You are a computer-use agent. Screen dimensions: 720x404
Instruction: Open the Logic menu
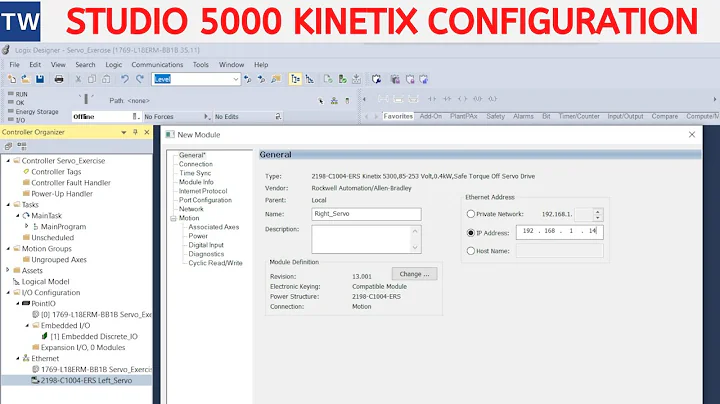point(114,65)
